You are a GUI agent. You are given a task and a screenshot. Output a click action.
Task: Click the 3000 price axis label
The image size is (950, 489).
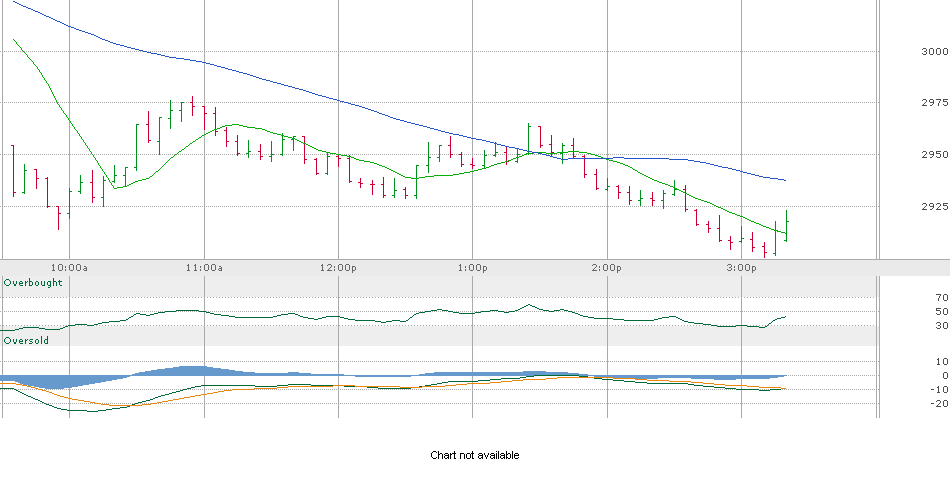935,52
